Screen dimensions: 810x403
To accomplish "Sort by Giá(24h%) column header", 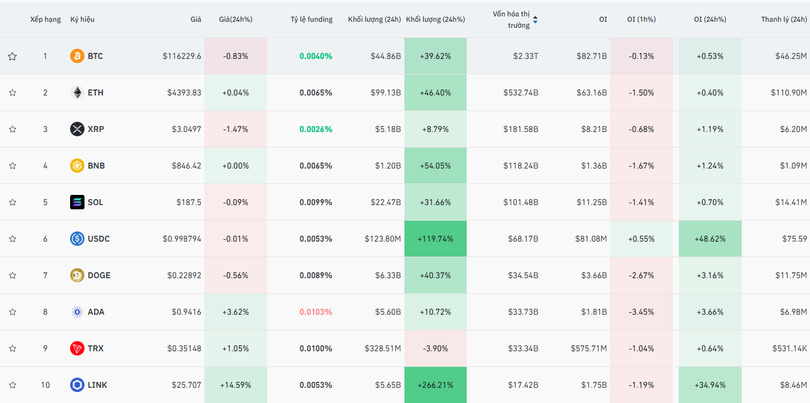I will coord(236,19).
